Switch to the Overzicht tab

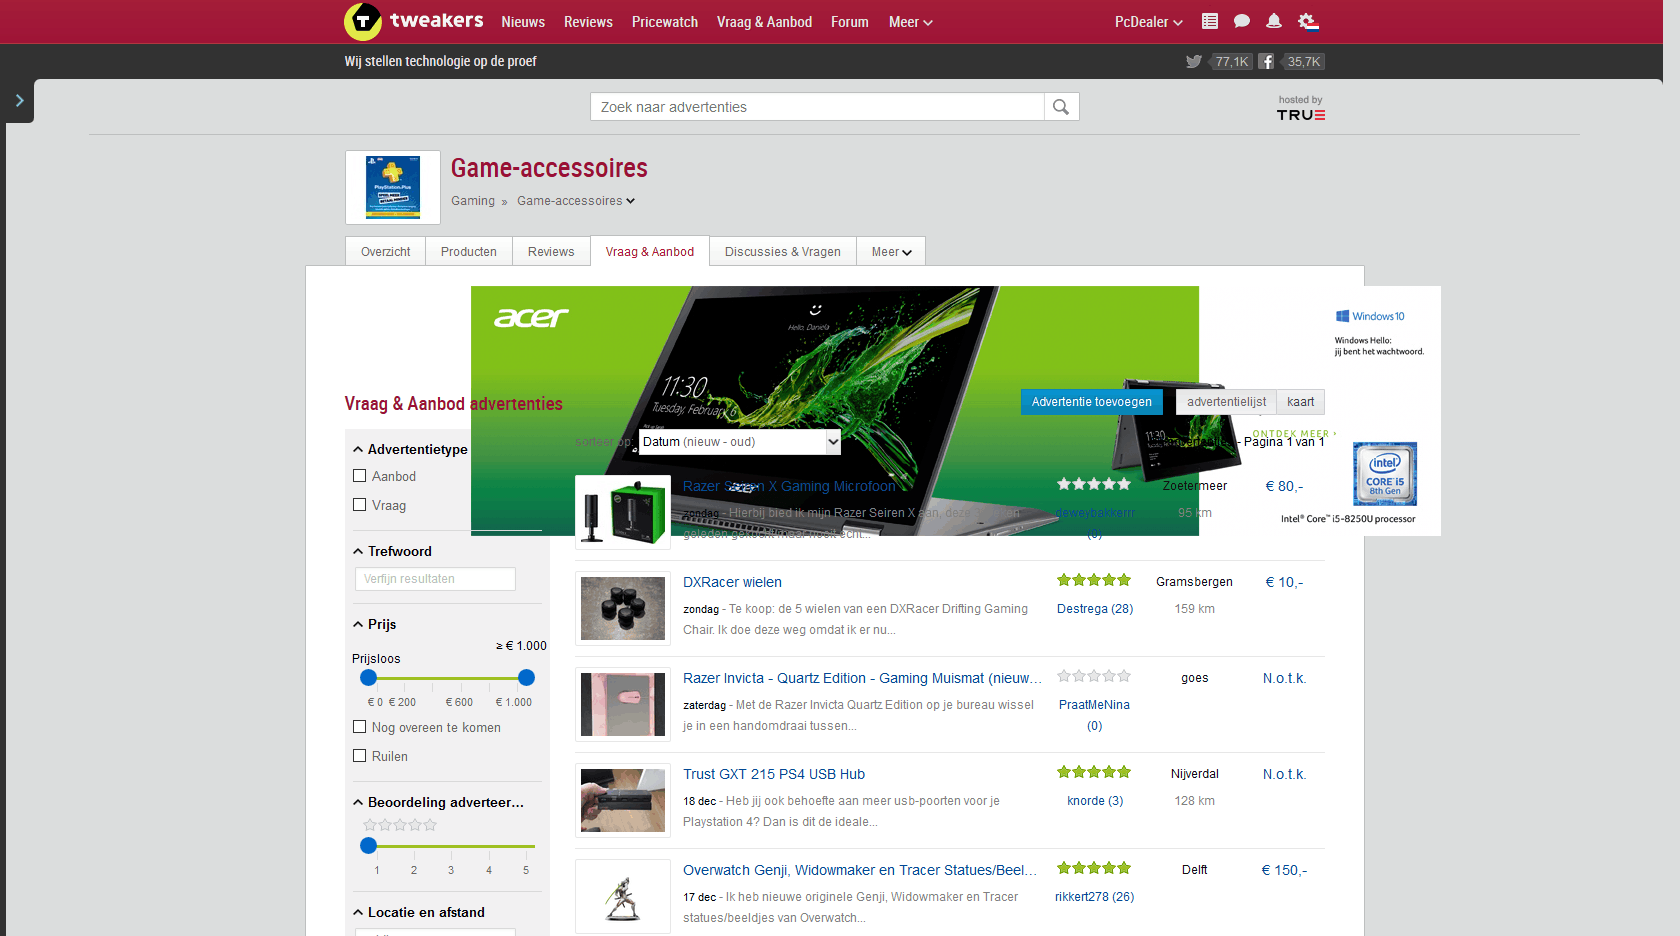pos(386,252)
